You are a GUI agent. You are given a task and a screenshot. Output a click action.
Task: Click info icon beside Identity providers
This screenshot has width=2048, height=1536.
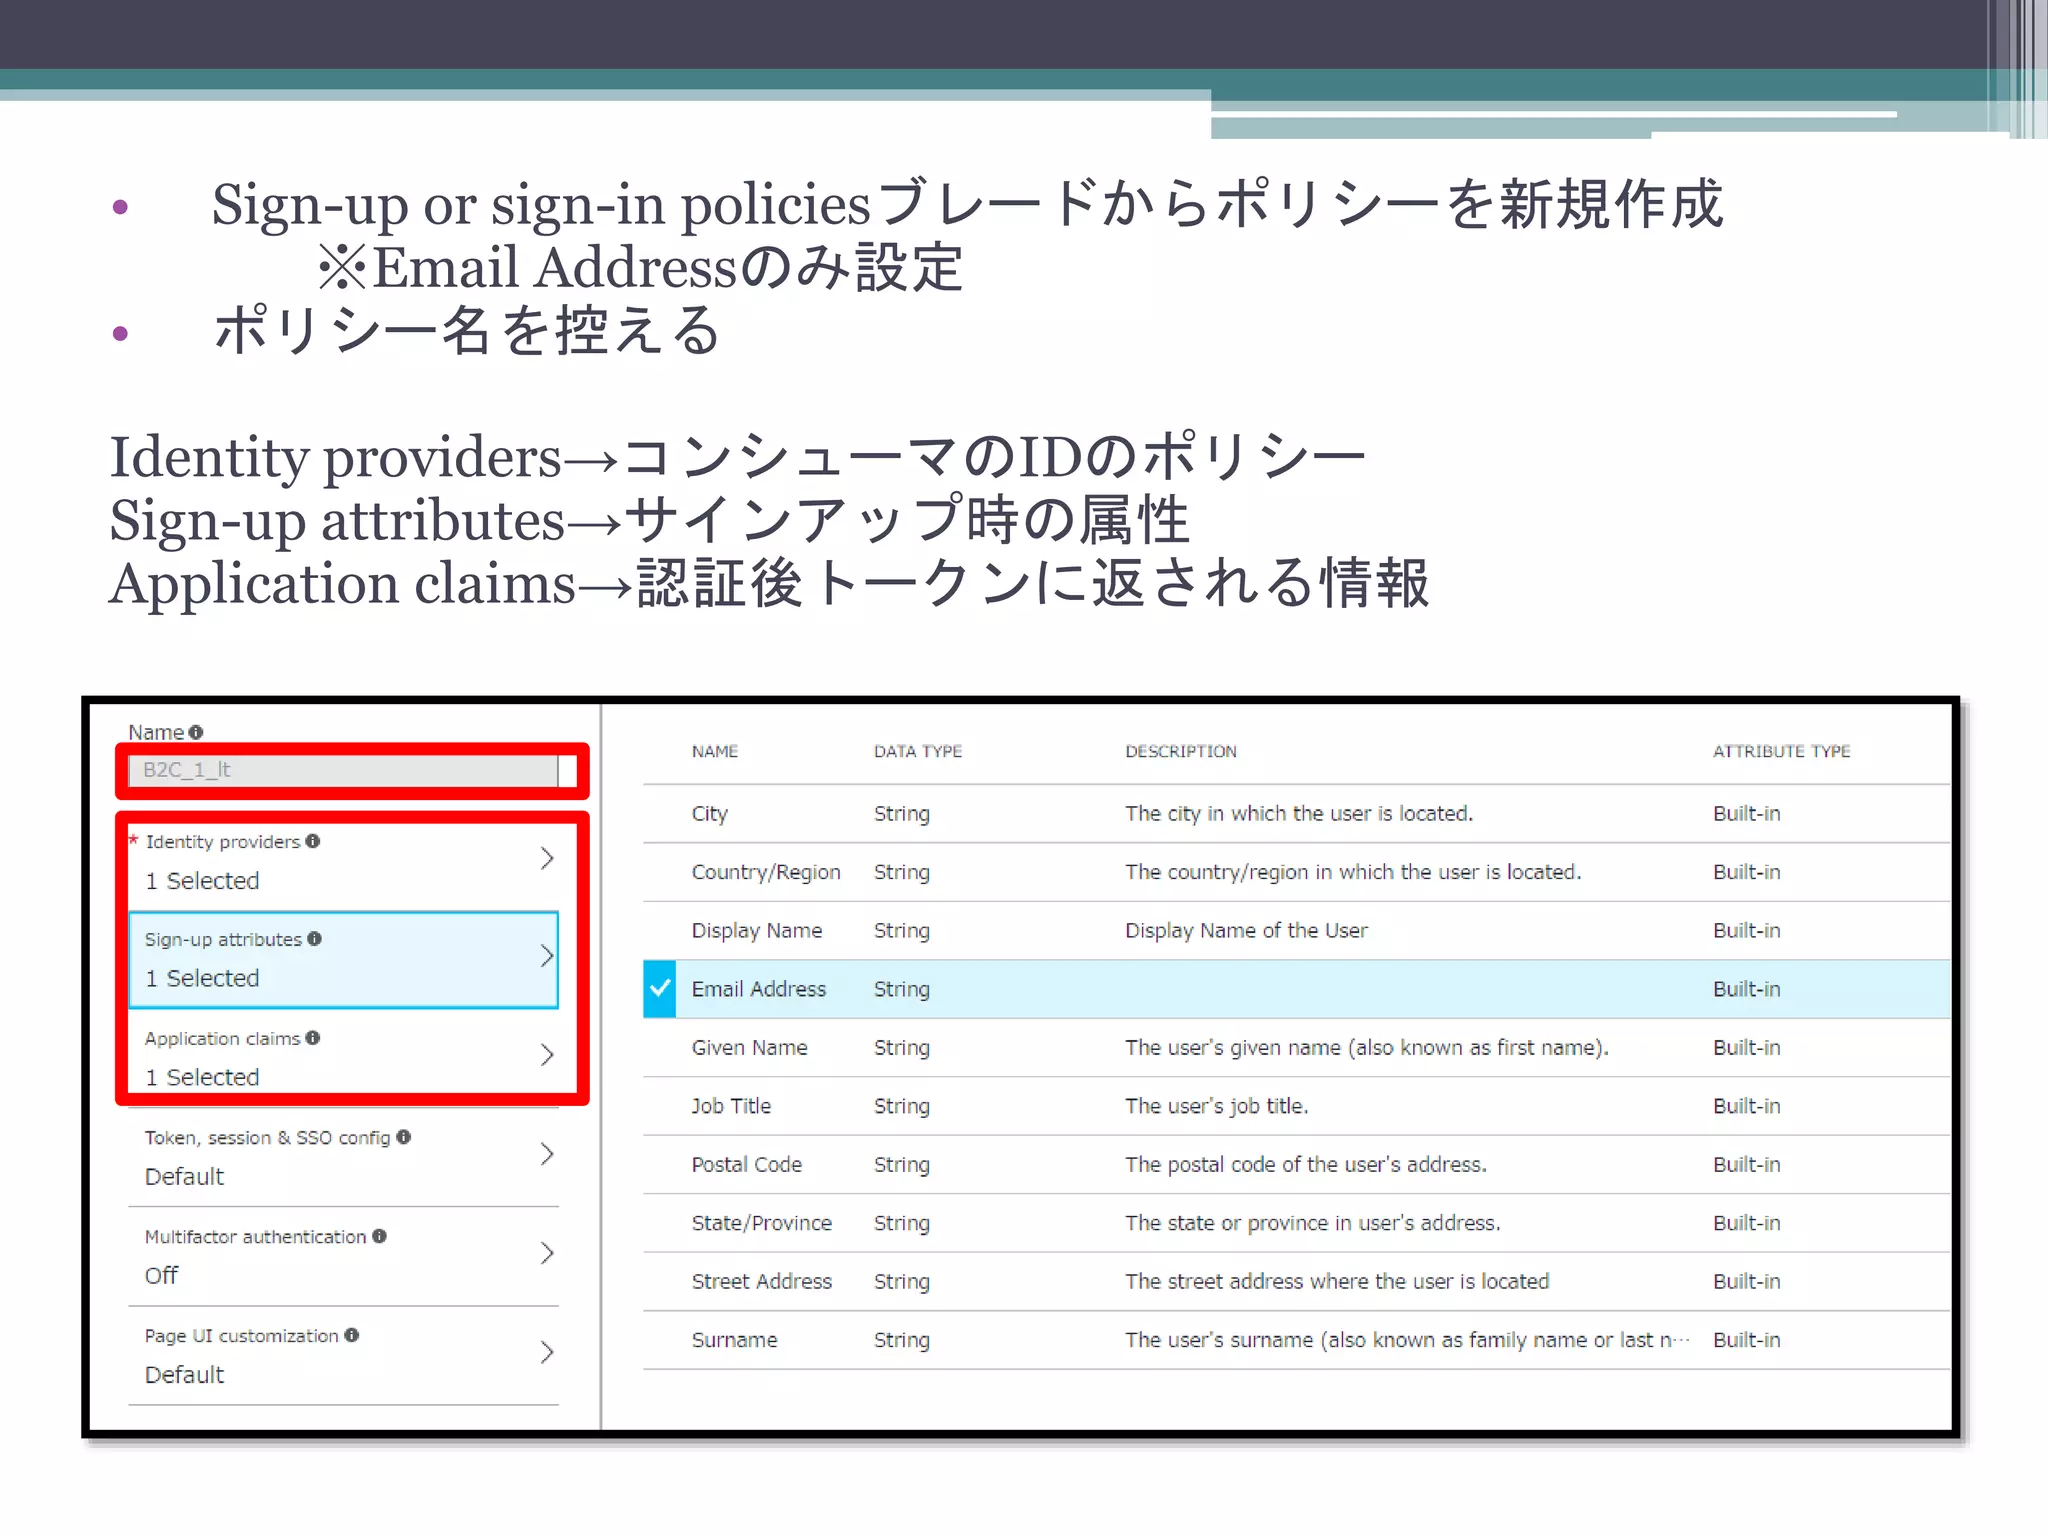pos(313,841)
